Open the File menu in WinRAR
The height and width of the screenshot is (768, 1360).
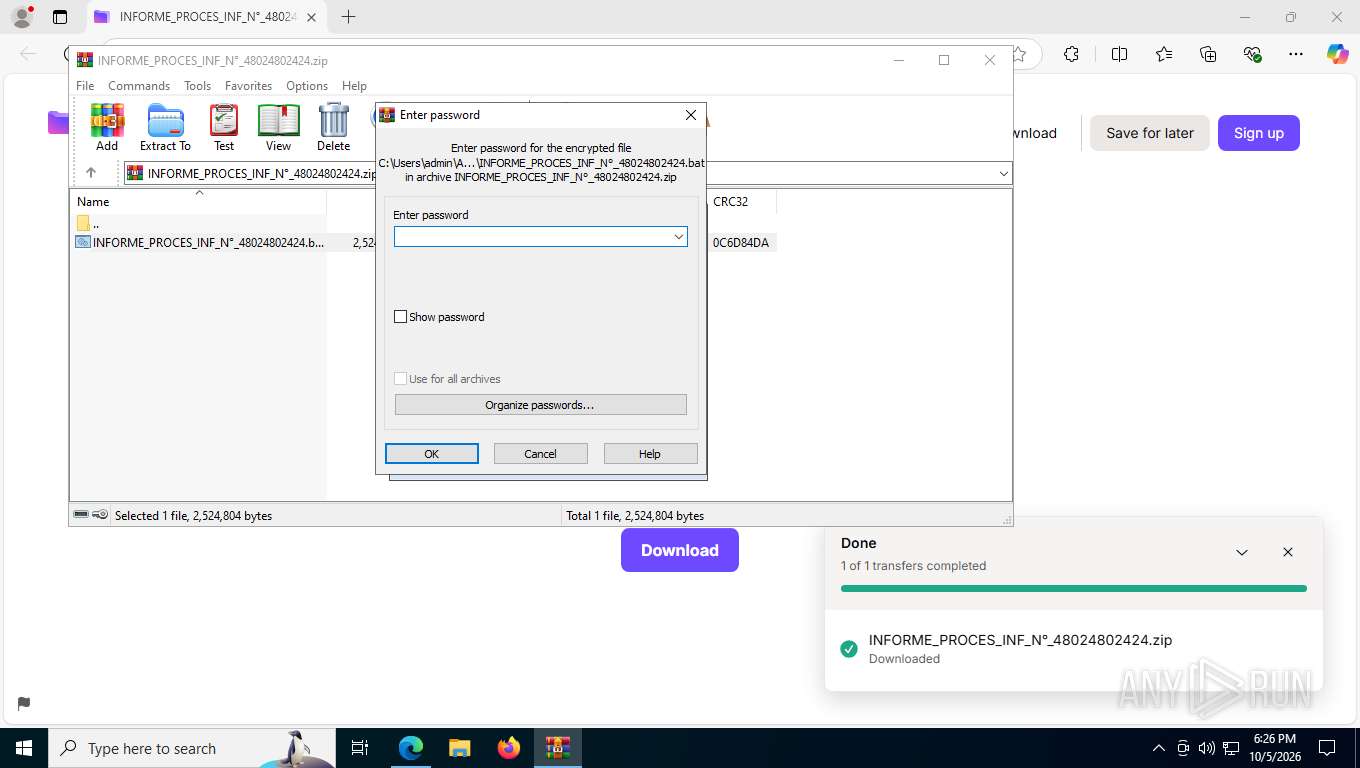click(x=85, y=86)
